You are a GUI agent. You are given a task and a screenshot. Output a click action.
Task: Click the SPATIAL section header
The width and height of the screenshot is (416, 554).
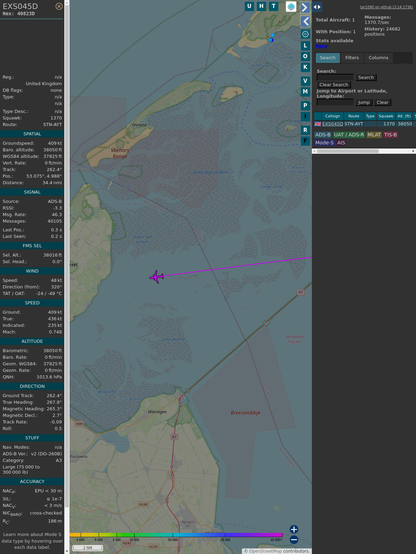pos(32,134)
